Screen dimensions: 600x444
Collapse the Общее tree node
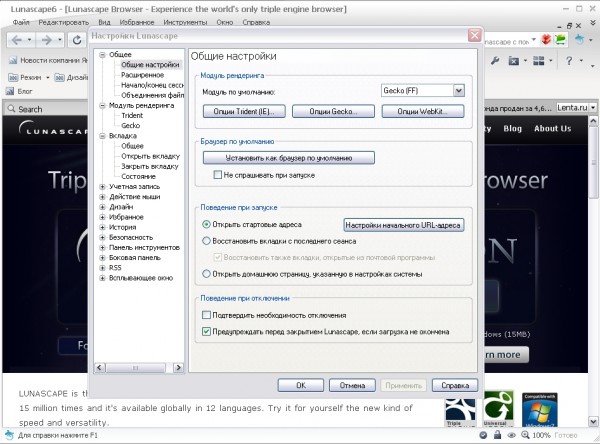102,55
